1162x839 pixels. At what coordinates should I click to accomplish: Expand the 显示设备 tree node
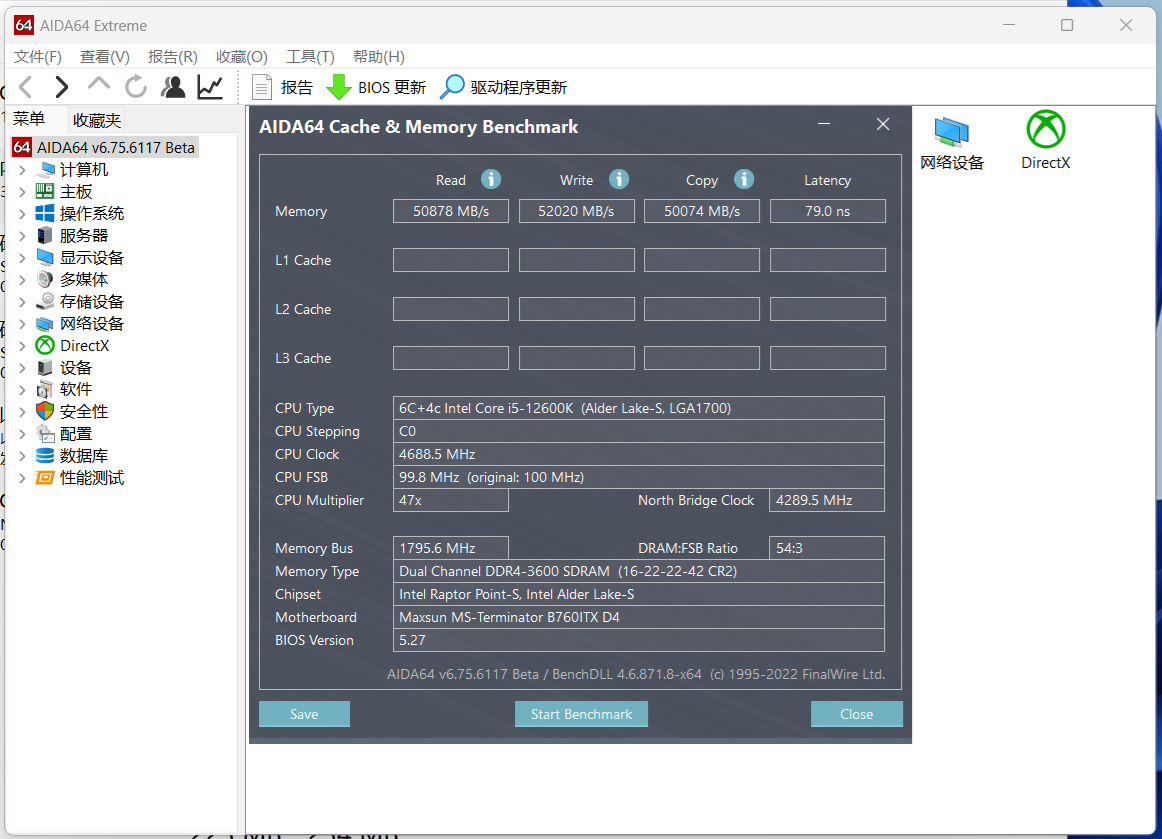(22, 258)
